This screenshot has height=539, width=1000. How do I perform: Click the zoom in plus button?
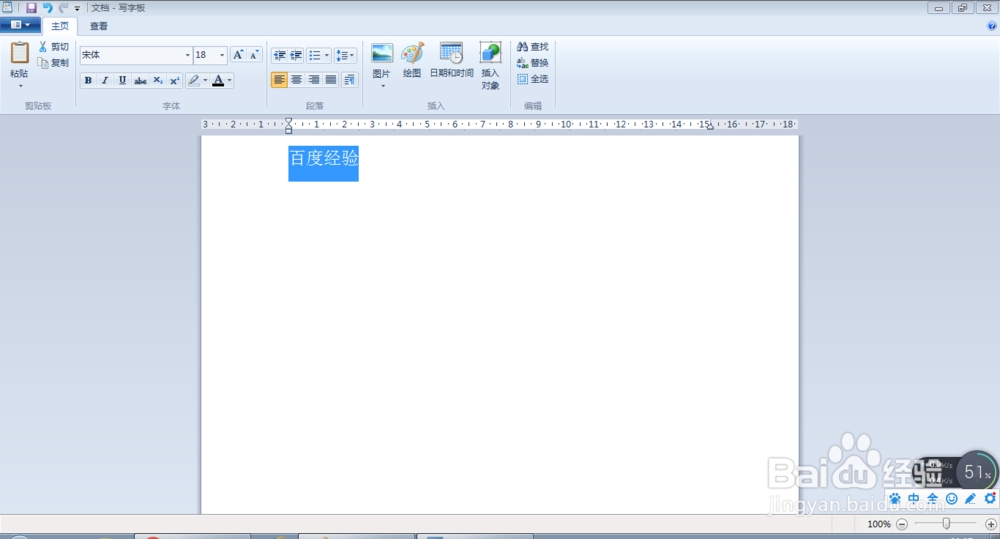coord(991,524)
